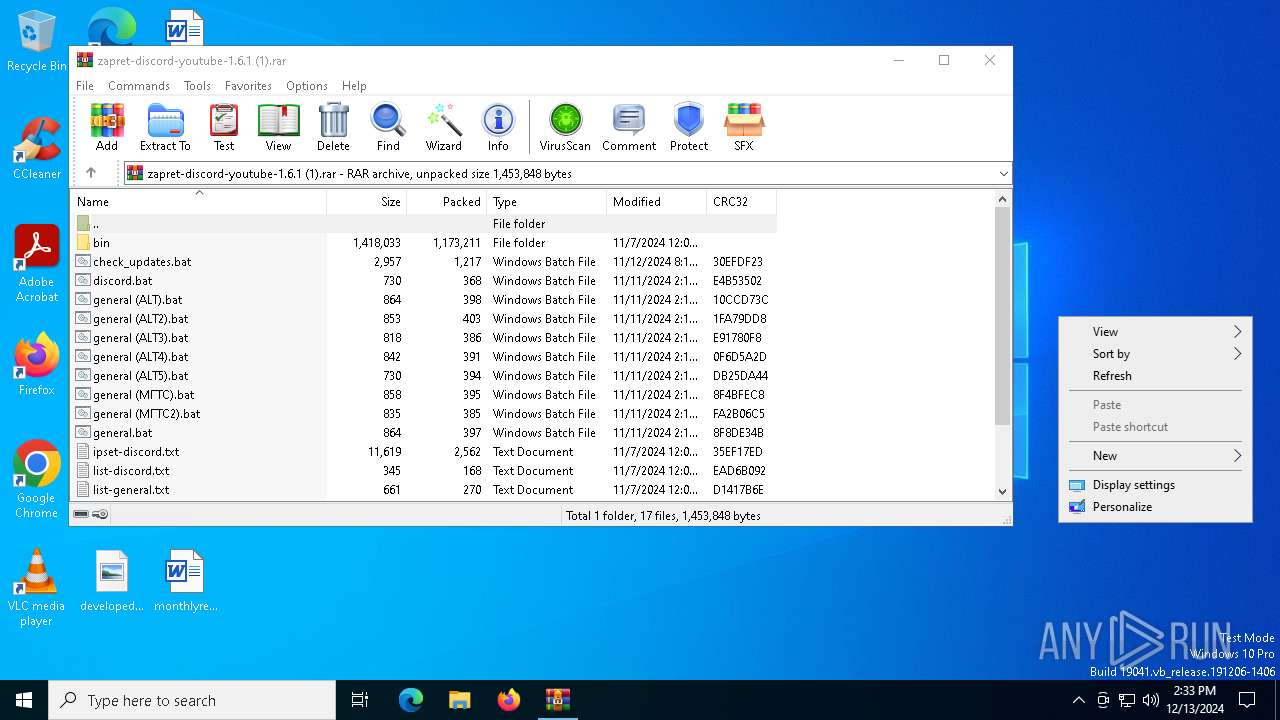This screenshot has width=1280, height=720.
Task: Click the Delete trash can icon
Action: pyautogui.click(x=333, y=127)
